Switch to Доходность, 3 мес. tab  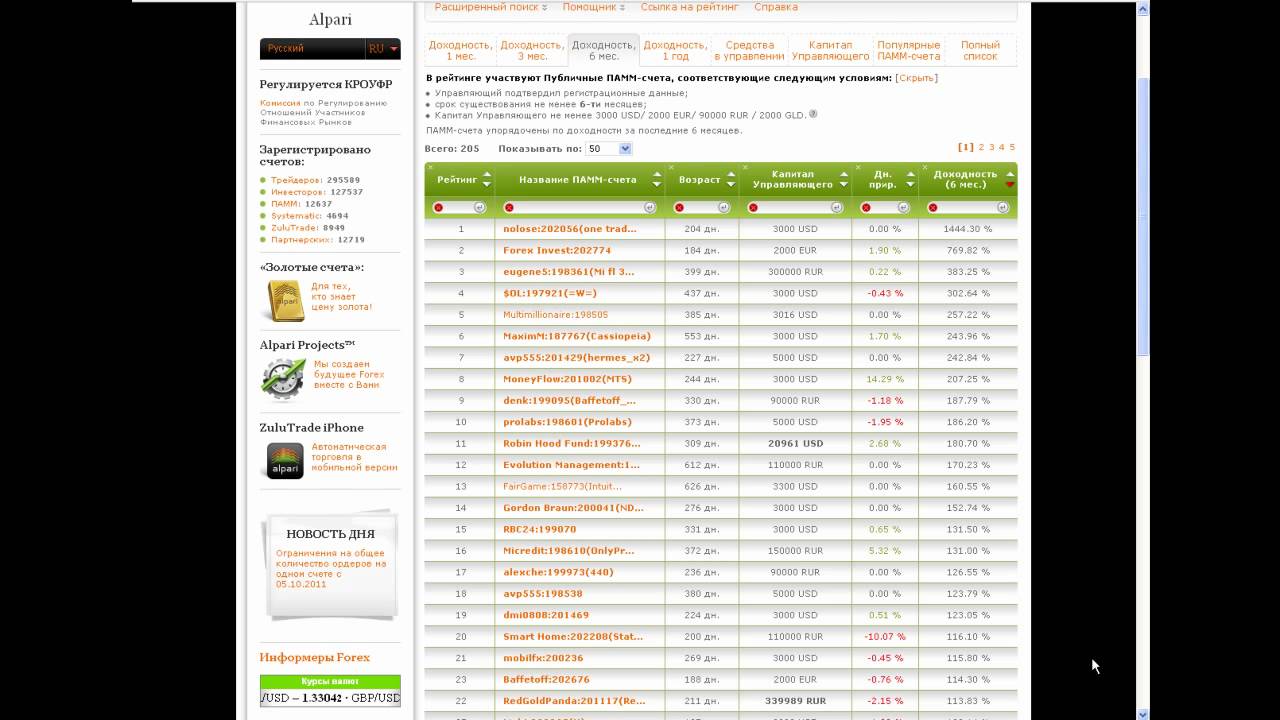tap(531, 50)
